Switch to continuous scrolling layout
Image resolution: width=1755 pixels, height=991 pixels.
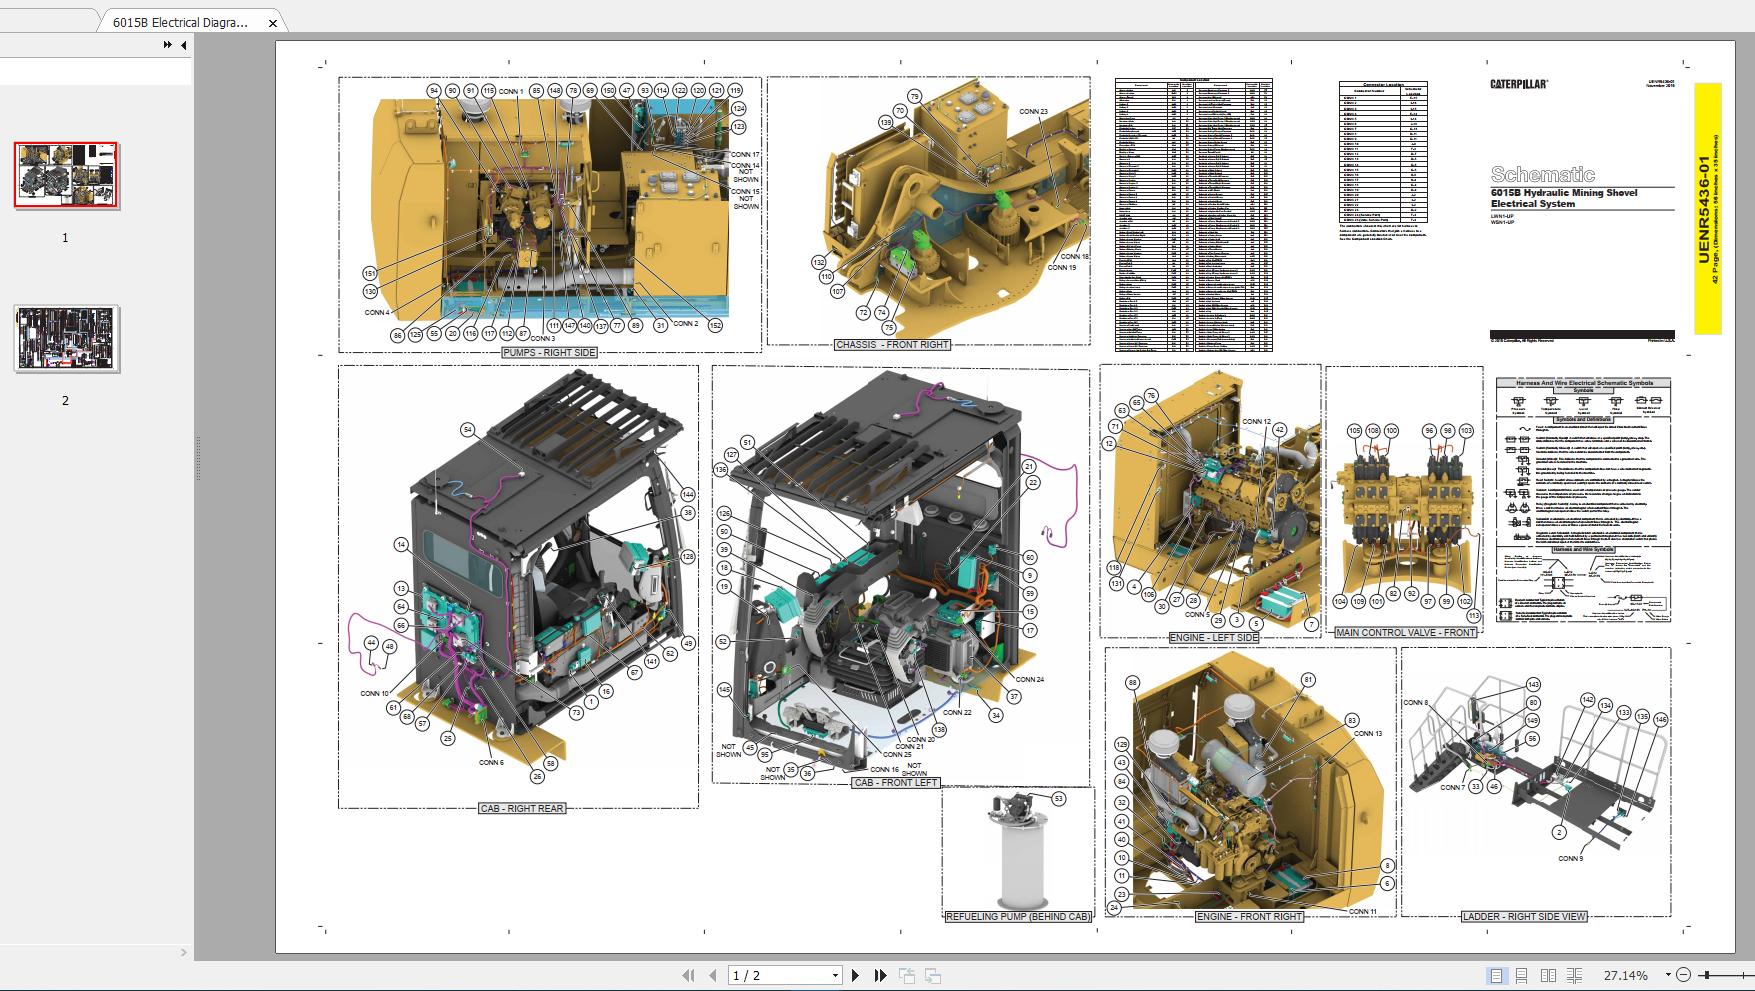point(1521,975)
